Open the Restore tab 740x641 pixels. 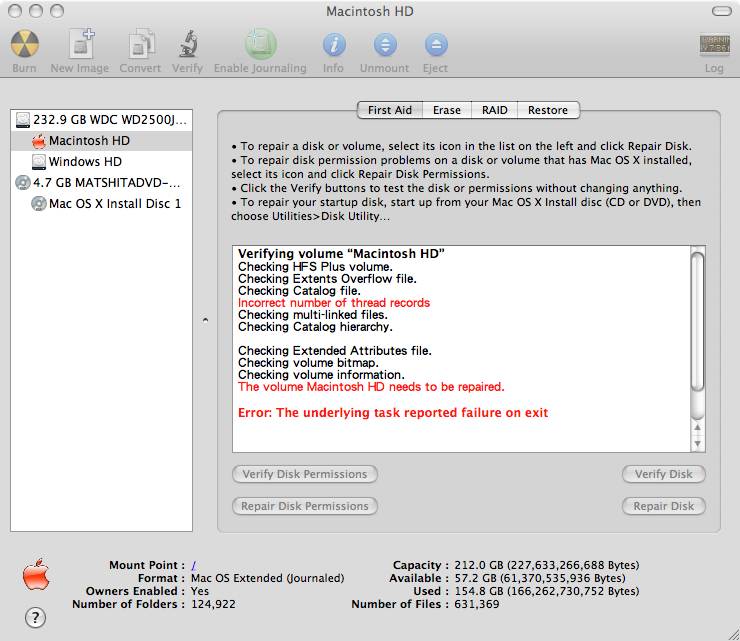[548, 110]
